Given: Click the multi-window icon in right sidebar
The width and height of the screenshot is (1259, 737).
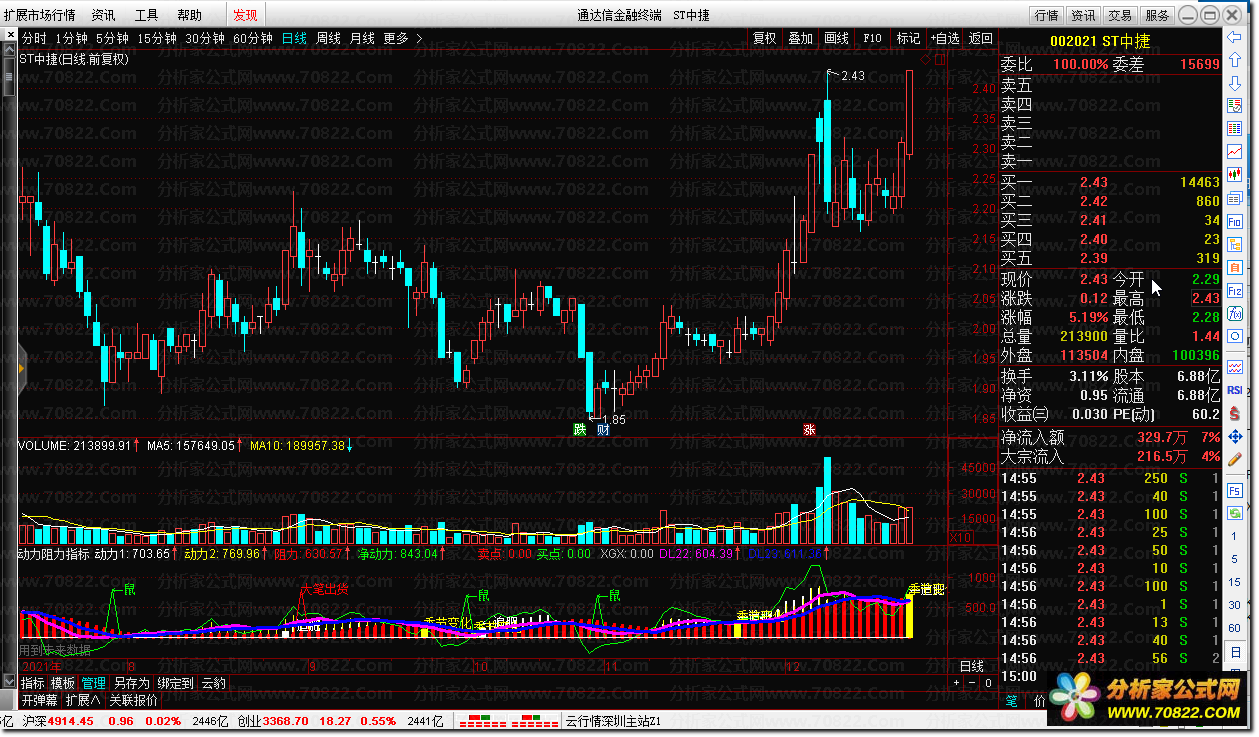Looking at the screenshot, I should (1234, 197).
